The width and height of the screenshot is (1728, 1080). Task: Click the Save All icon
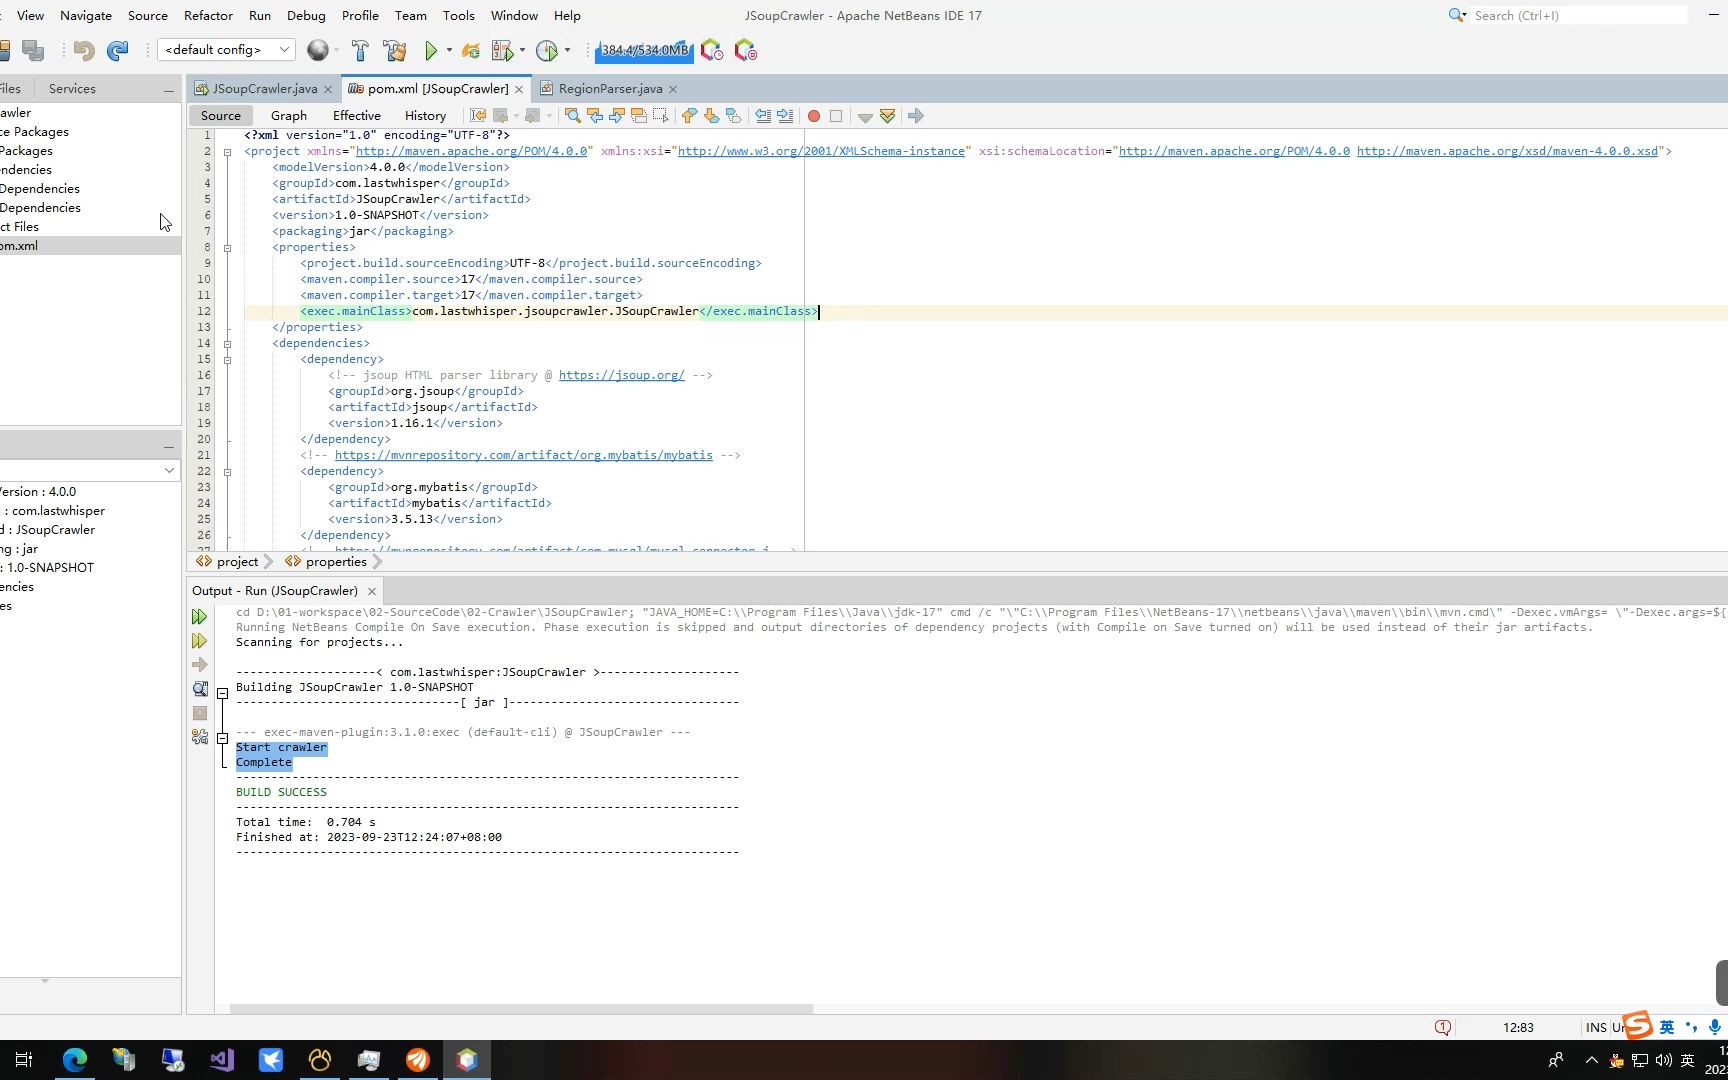(33, 50)
